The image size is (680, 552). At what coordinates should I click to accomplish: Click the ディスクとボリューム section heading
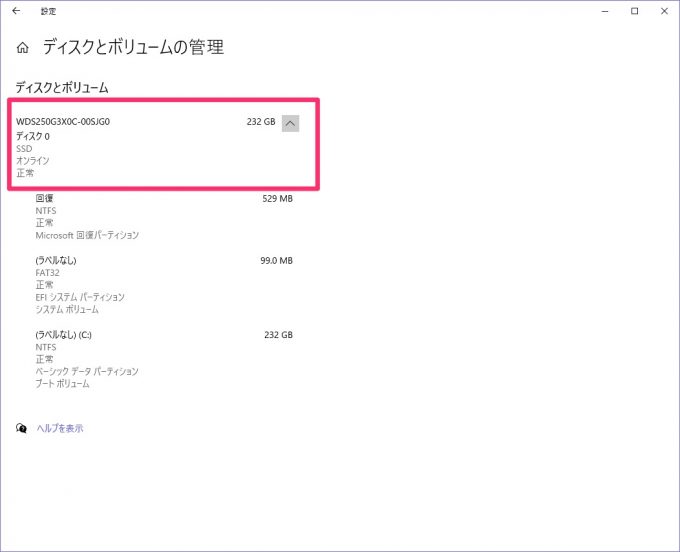pos(62,88)
